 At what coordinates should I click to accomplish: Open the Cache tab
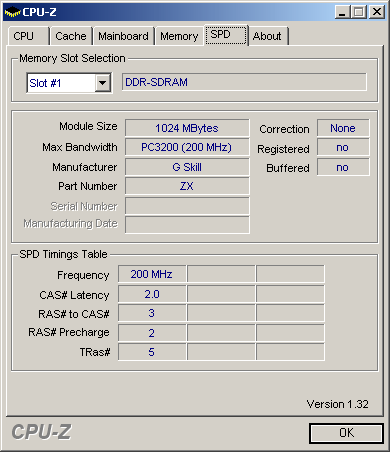71,36
